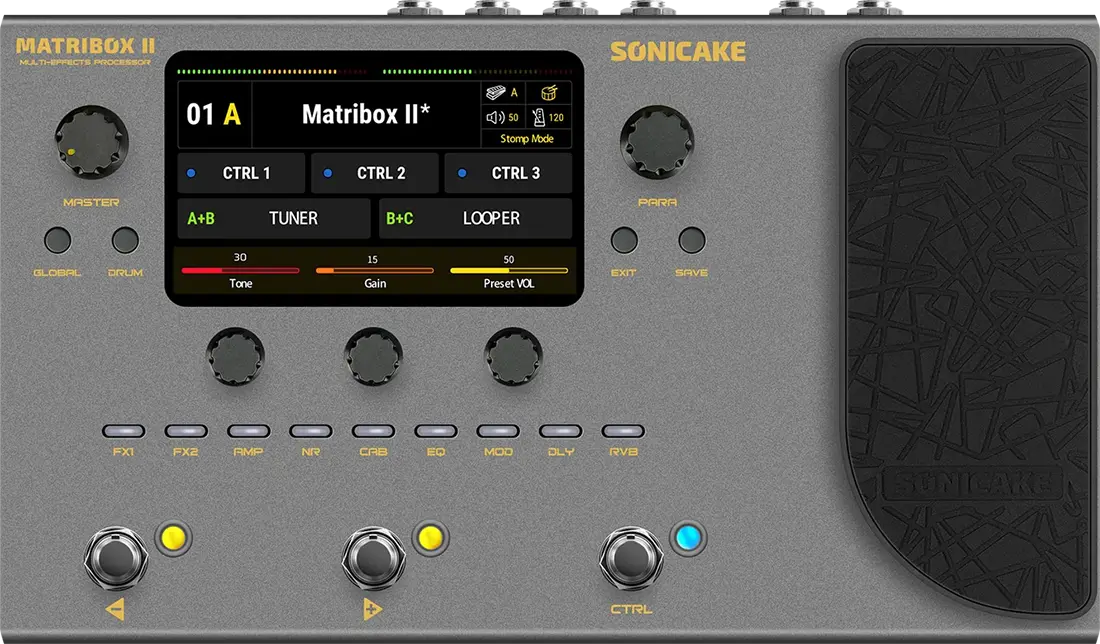Open the A+B TUNER tile

(x=274, y=218)
